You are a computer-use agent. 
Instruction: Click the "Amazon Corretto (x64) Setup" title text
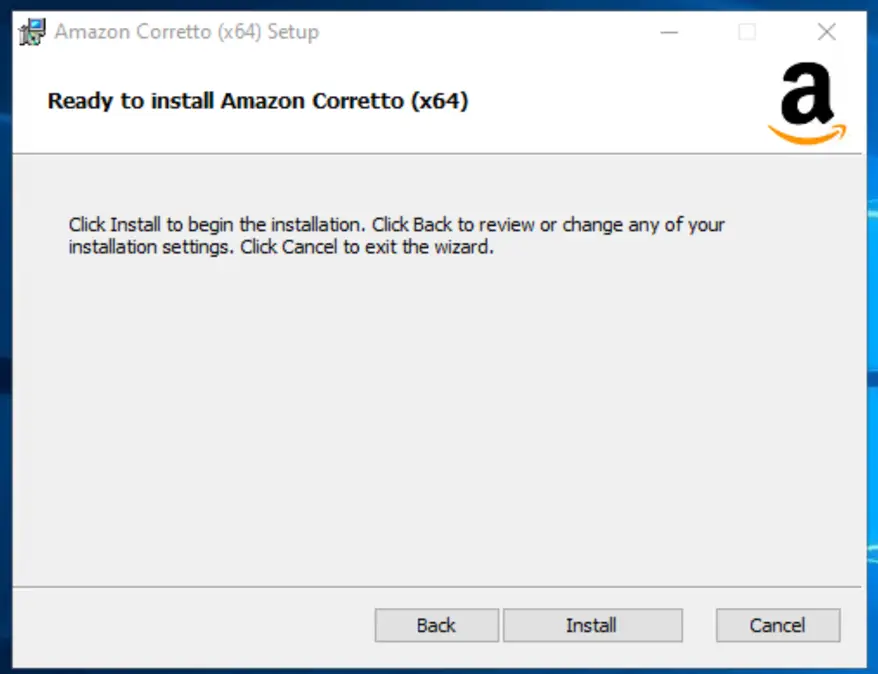click(x=186, y=32)
